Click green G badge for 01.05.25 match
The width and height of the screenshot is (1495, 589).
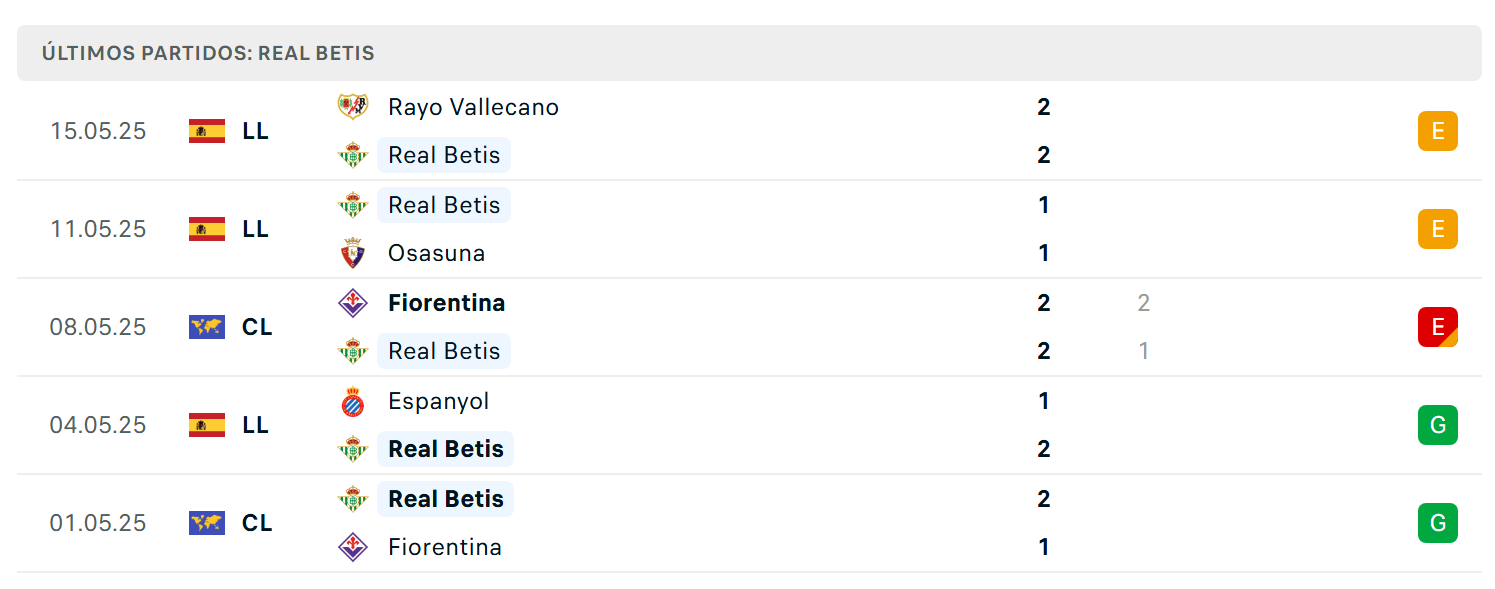[1438, 523]
